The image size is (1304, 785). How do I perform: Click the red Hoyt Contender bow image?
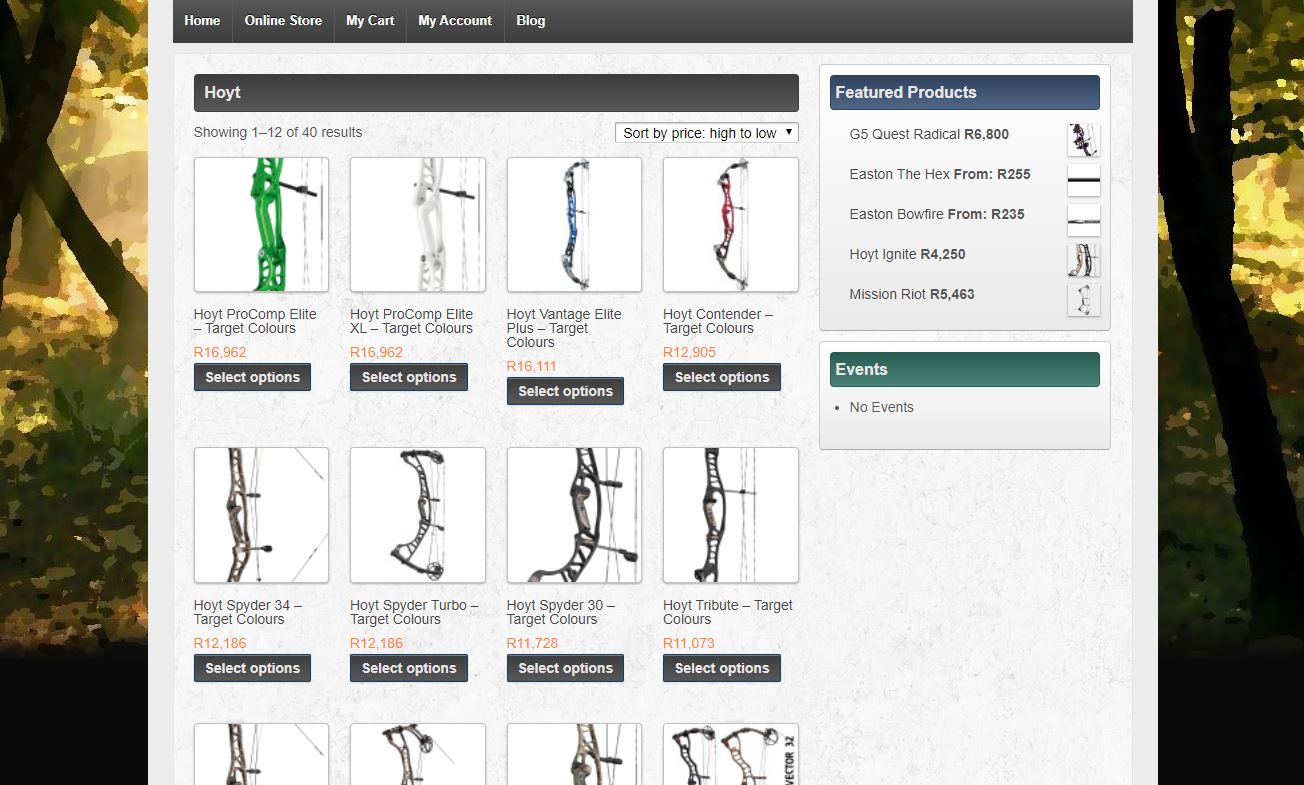coord(730,224)
